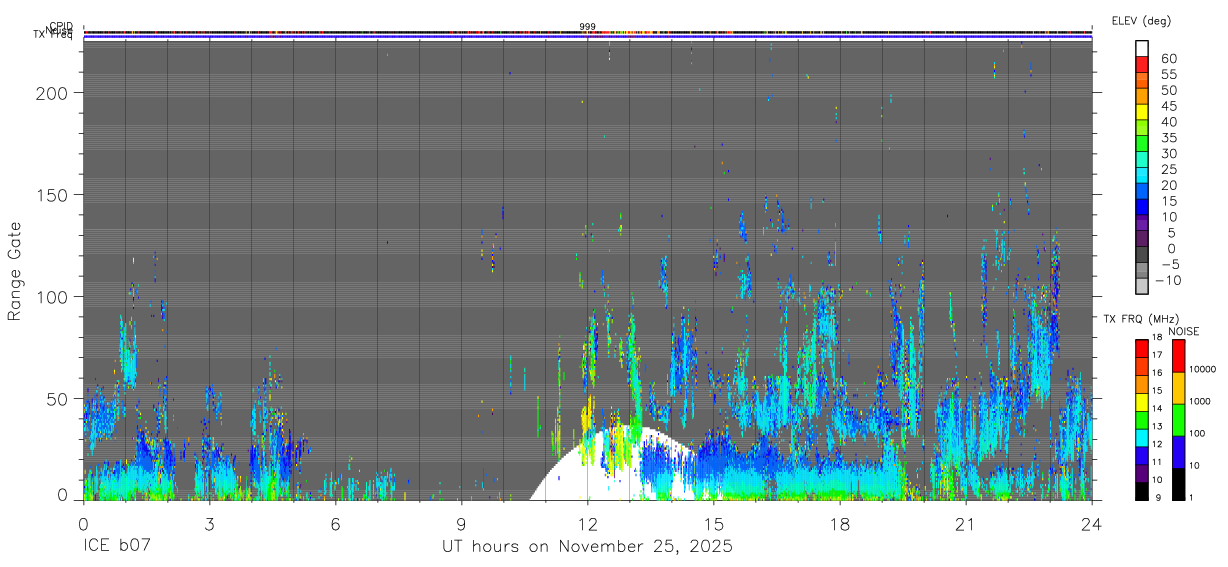Select the green 100–1000 segment of the NOISE bar
1228x567 pixels.
(x=1177, y=420)
